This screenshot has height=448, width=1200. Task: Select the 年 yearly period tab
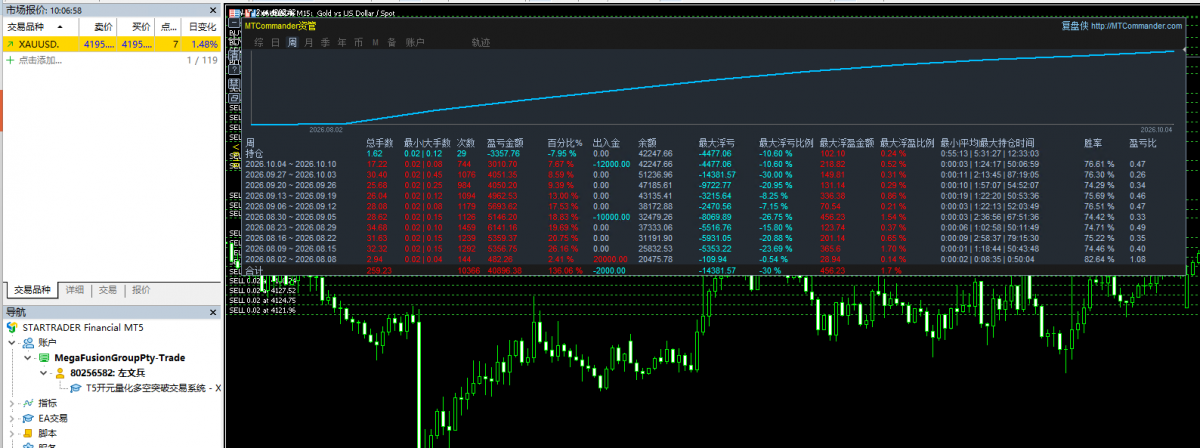(342, 42)
